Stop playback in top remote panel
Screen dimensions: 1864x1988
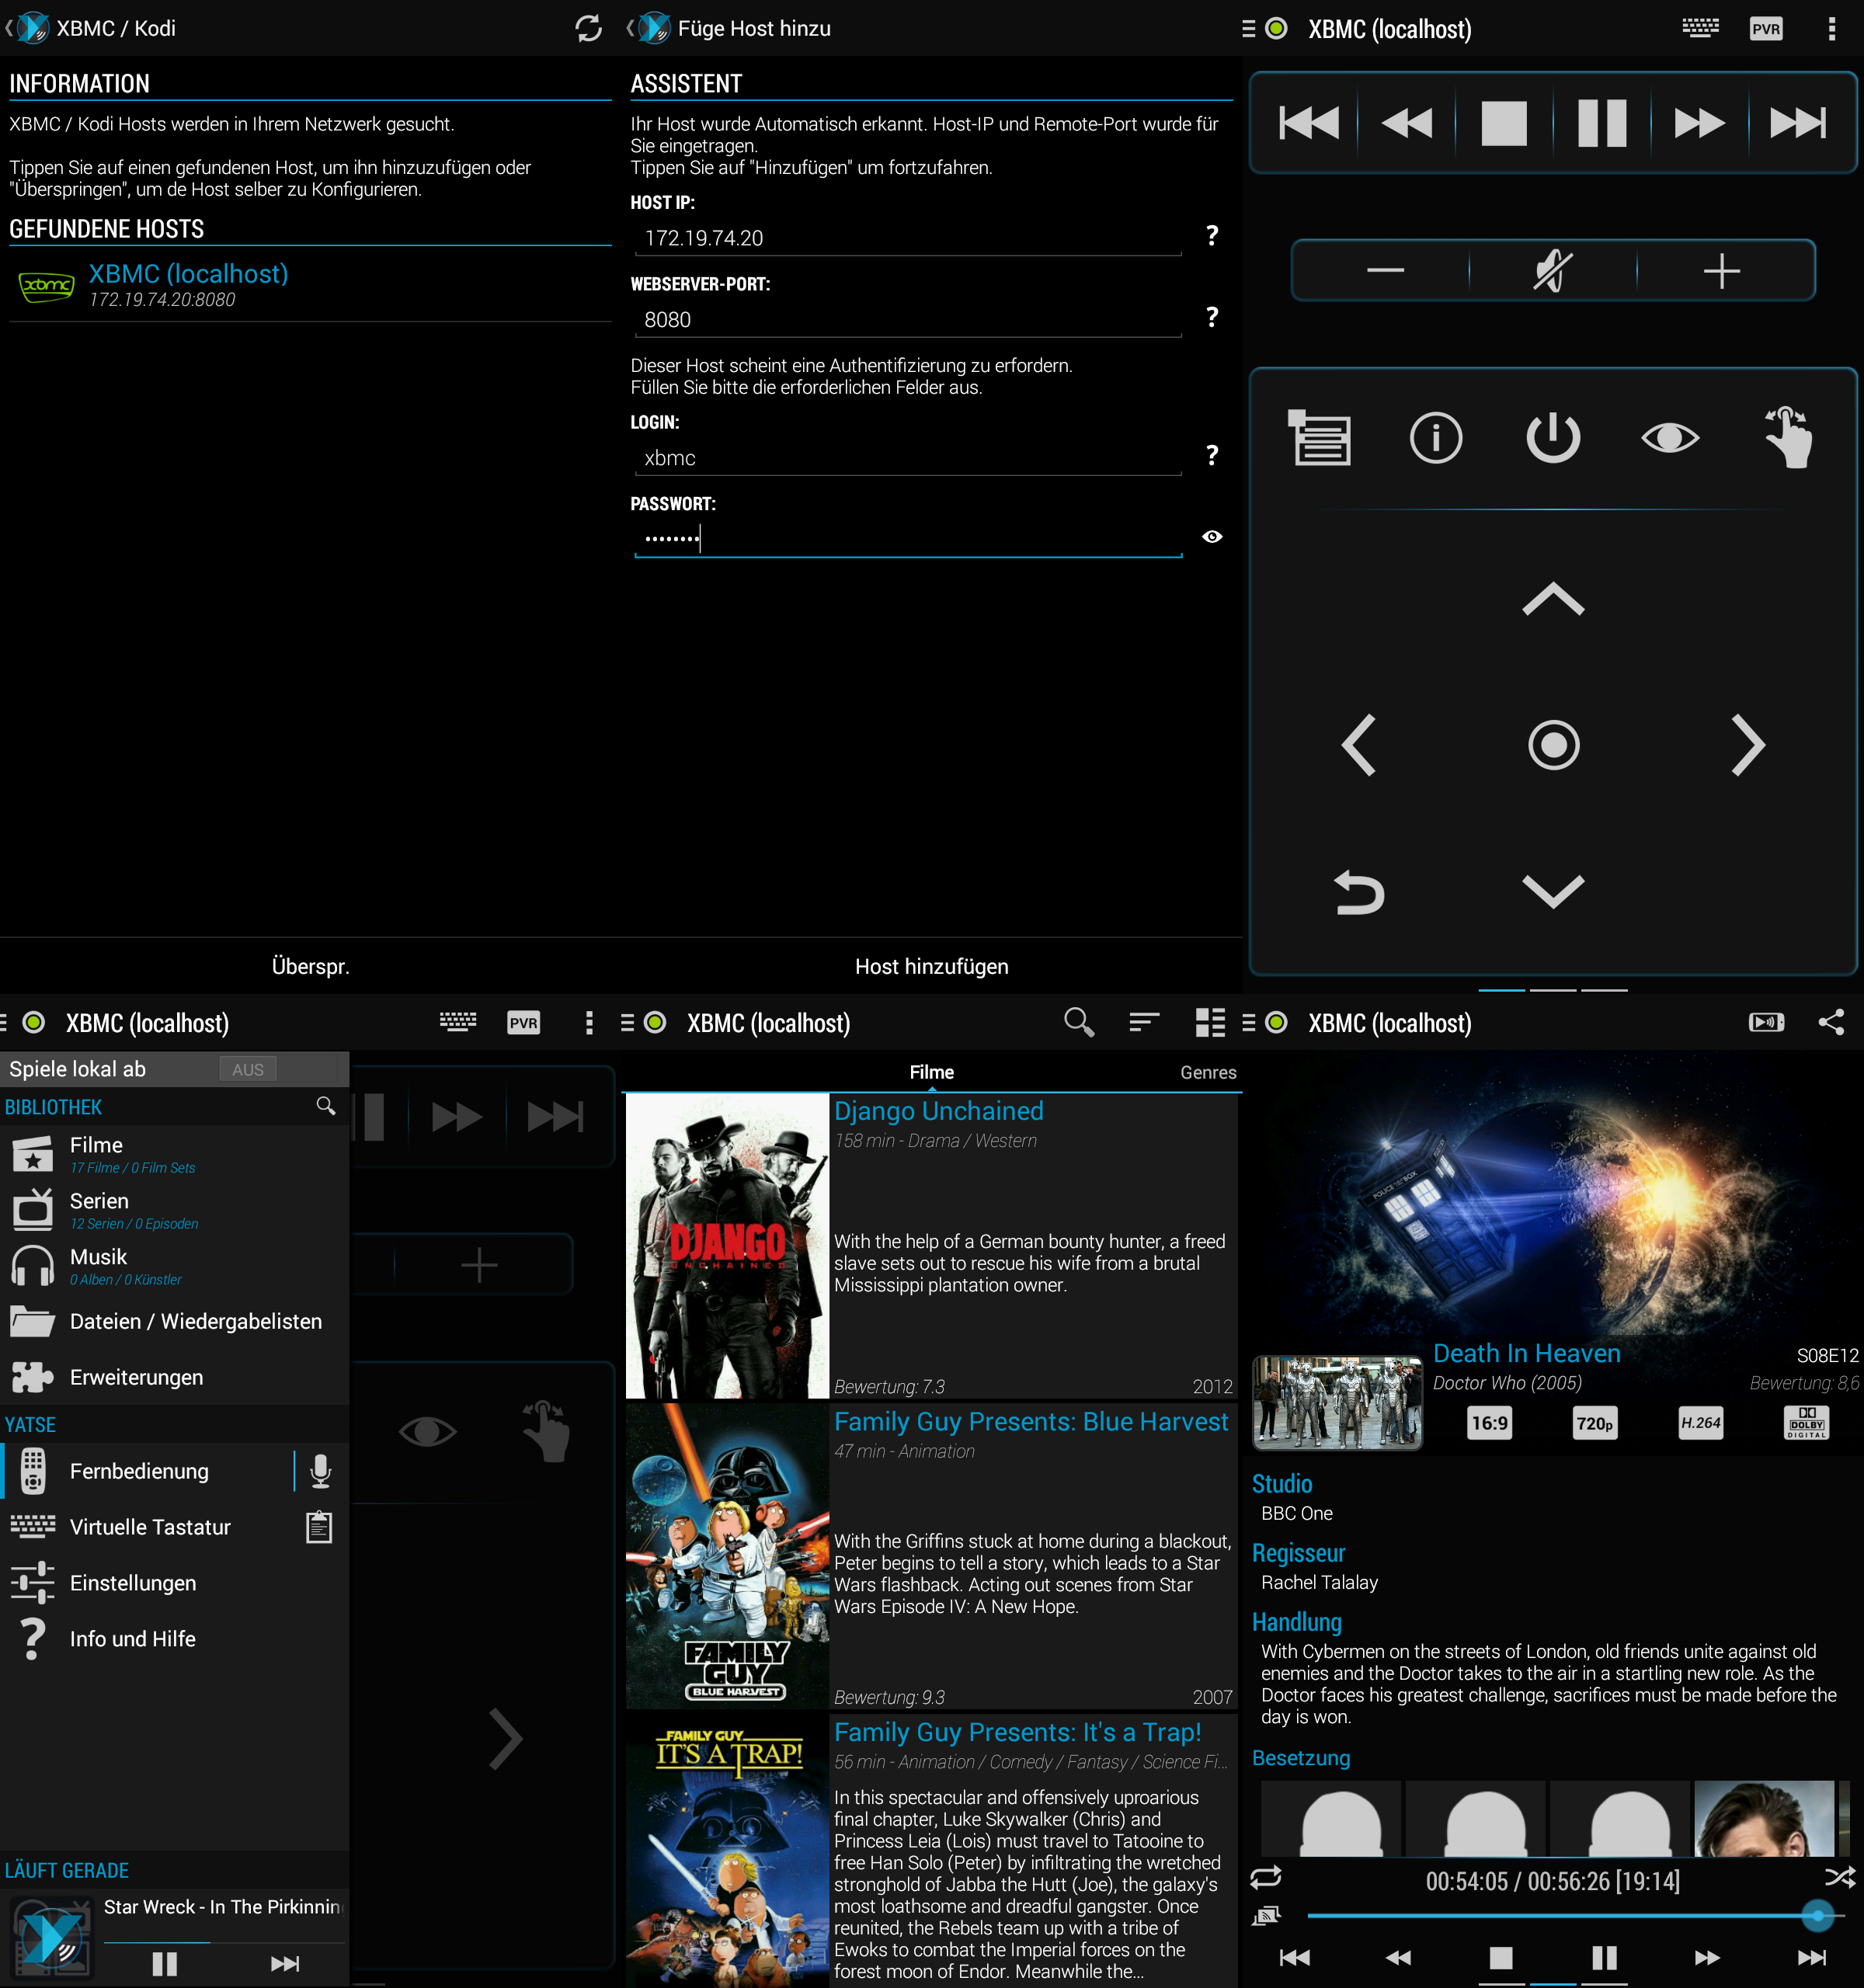1503,123
